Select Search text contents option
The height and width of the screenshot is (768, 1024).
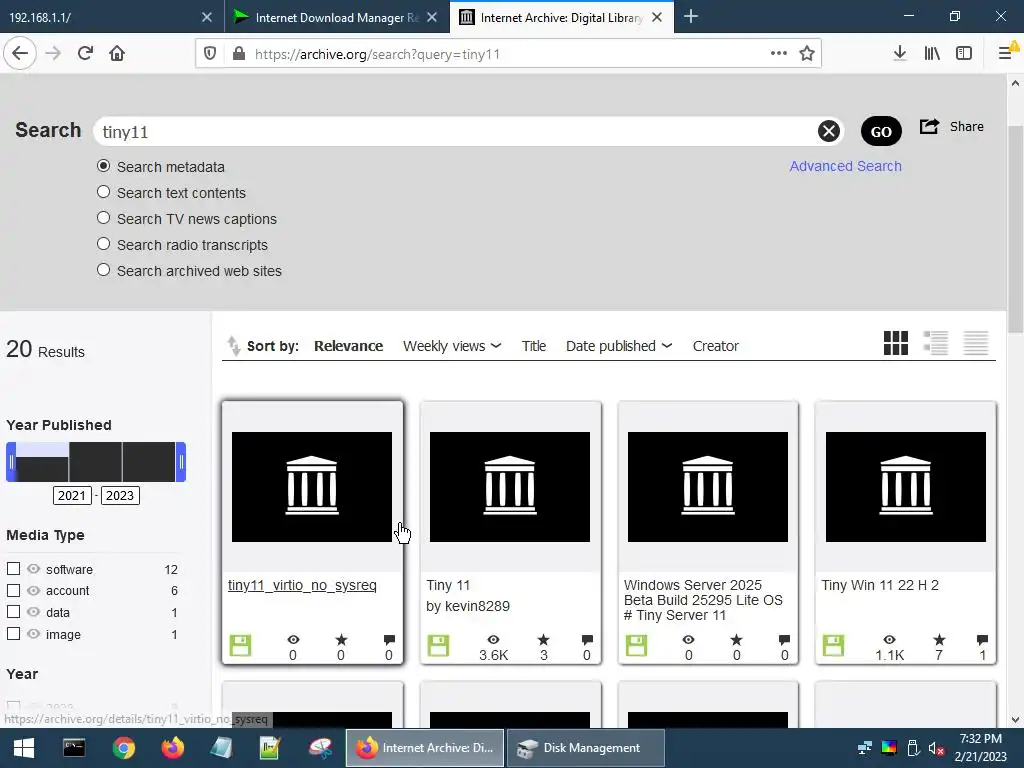[x=103, y=192]
